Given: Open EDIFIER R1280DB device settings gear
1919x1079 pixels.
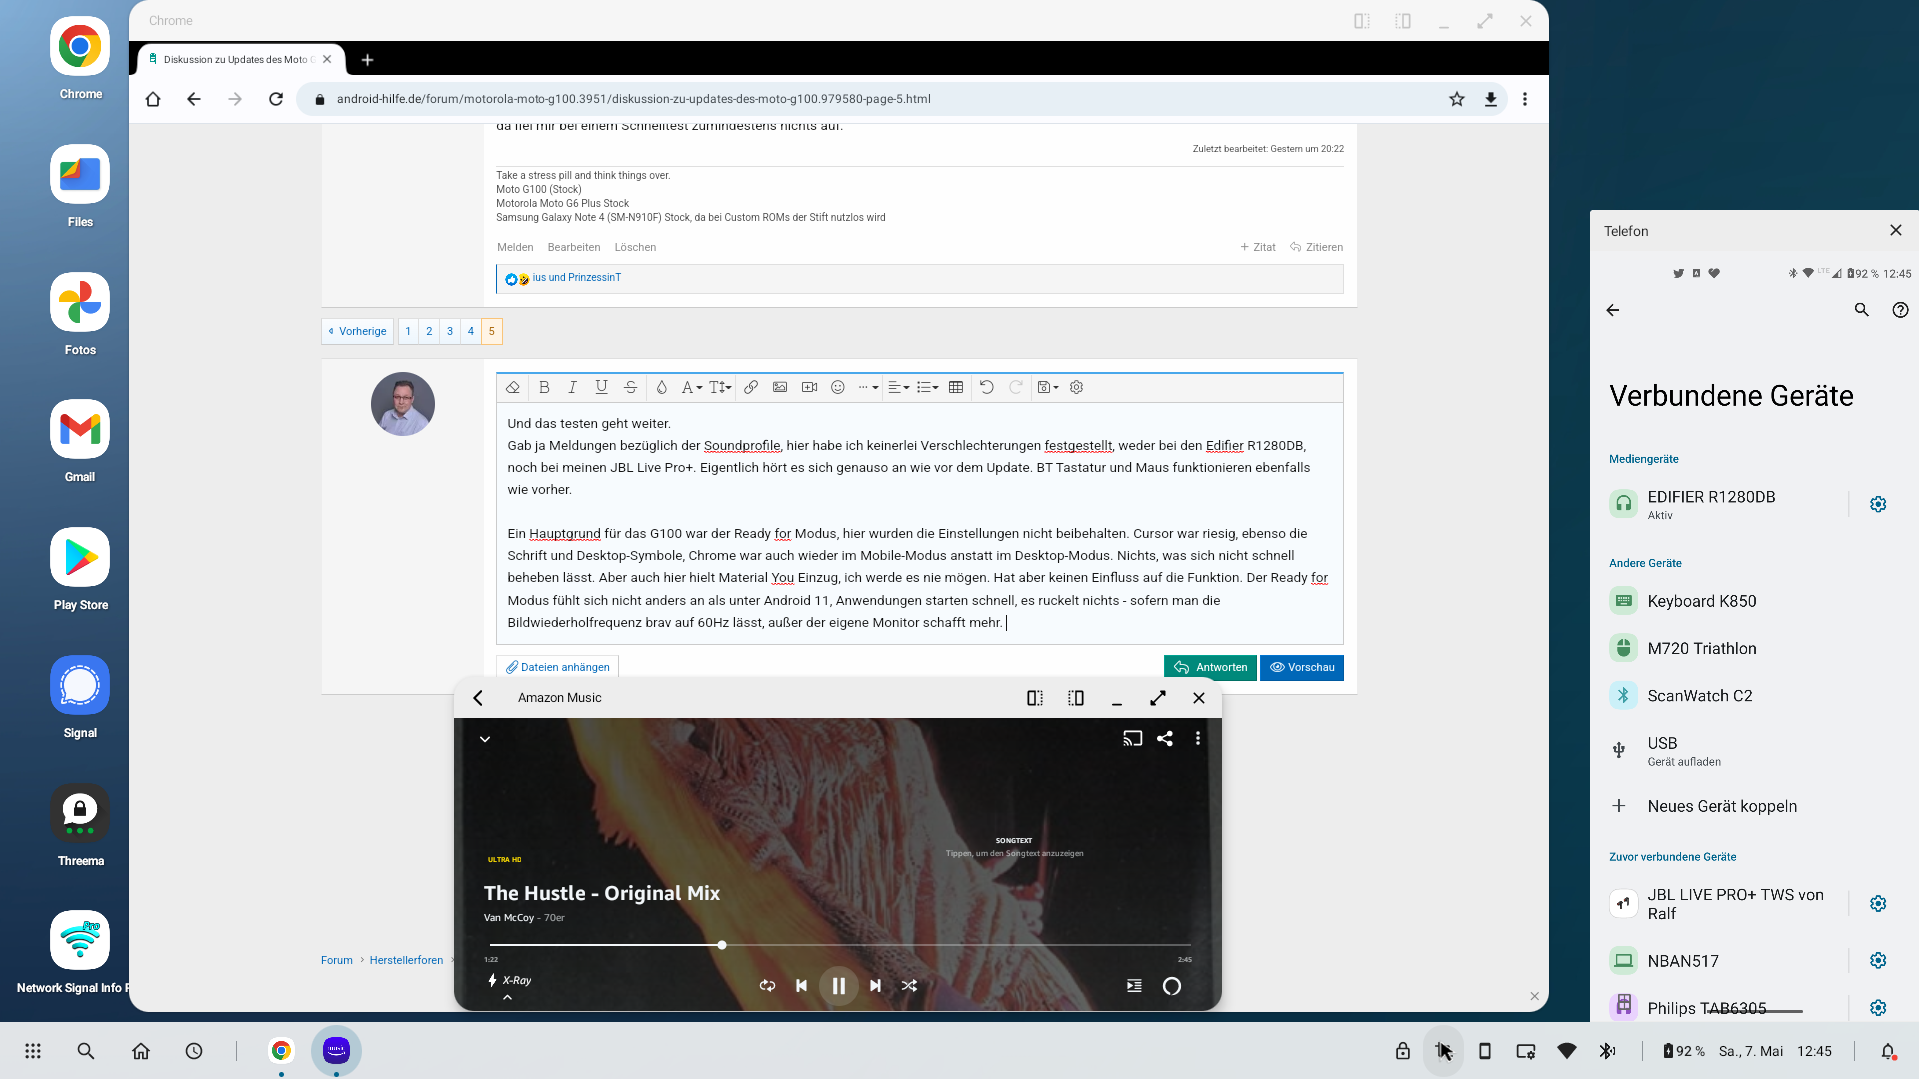Looking at the screenshot, I should pos(1878,505).
